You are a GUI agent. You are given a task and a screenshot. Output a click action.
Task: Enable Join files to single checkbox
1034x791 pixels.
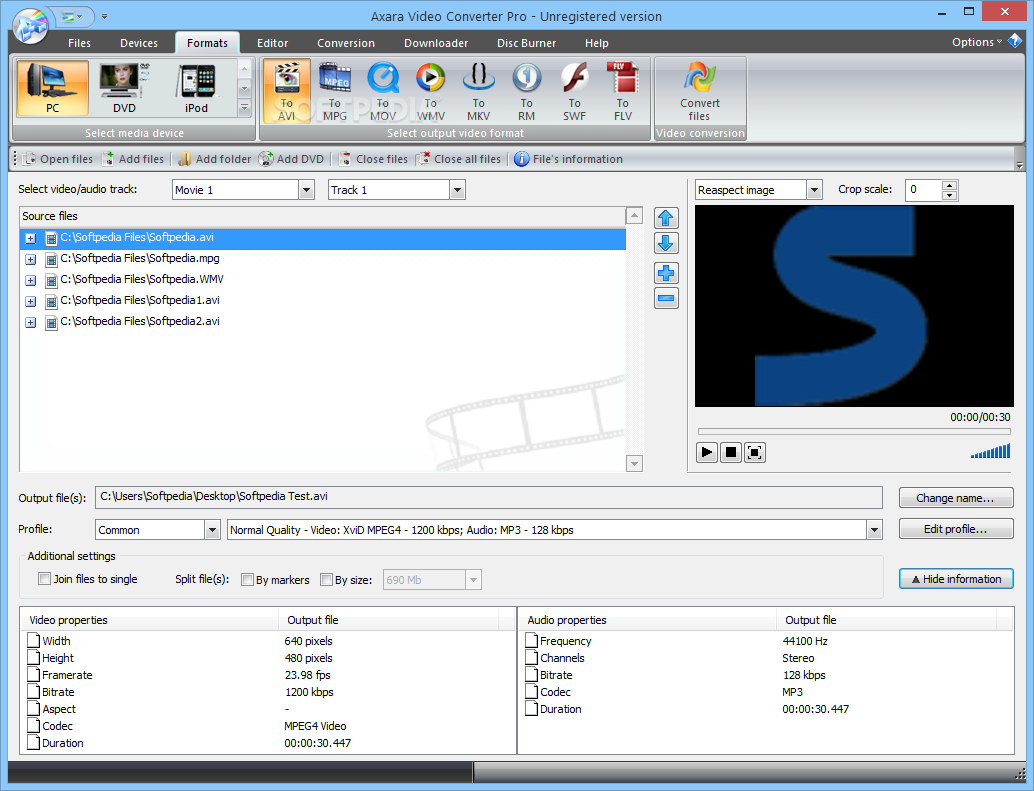coord(45,579)
